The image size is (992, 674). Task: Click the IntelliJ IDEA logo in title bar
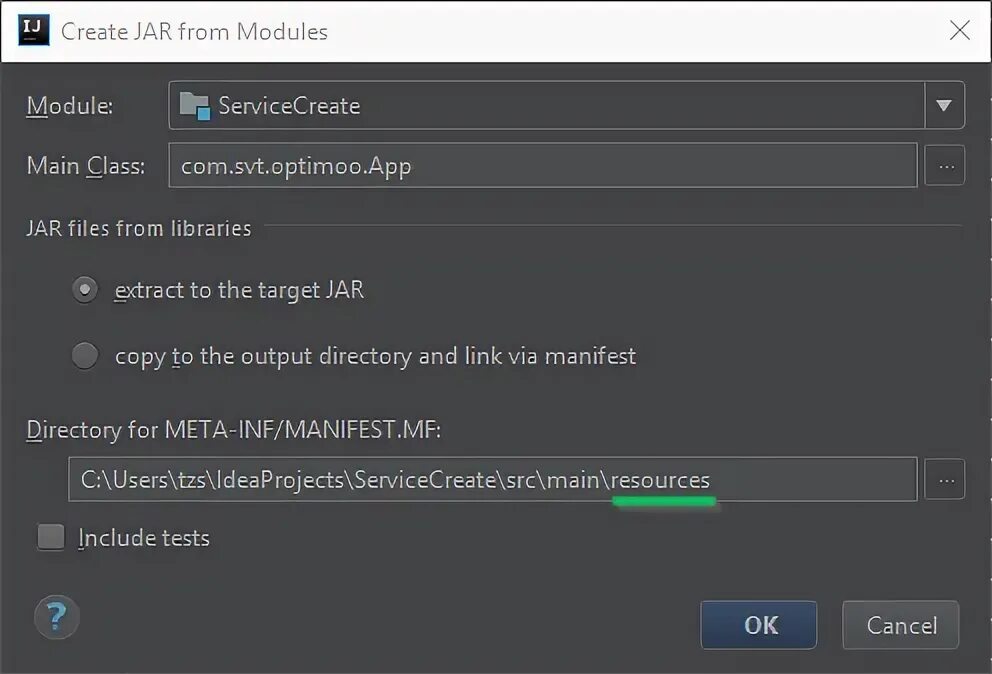tap(34, 30)
